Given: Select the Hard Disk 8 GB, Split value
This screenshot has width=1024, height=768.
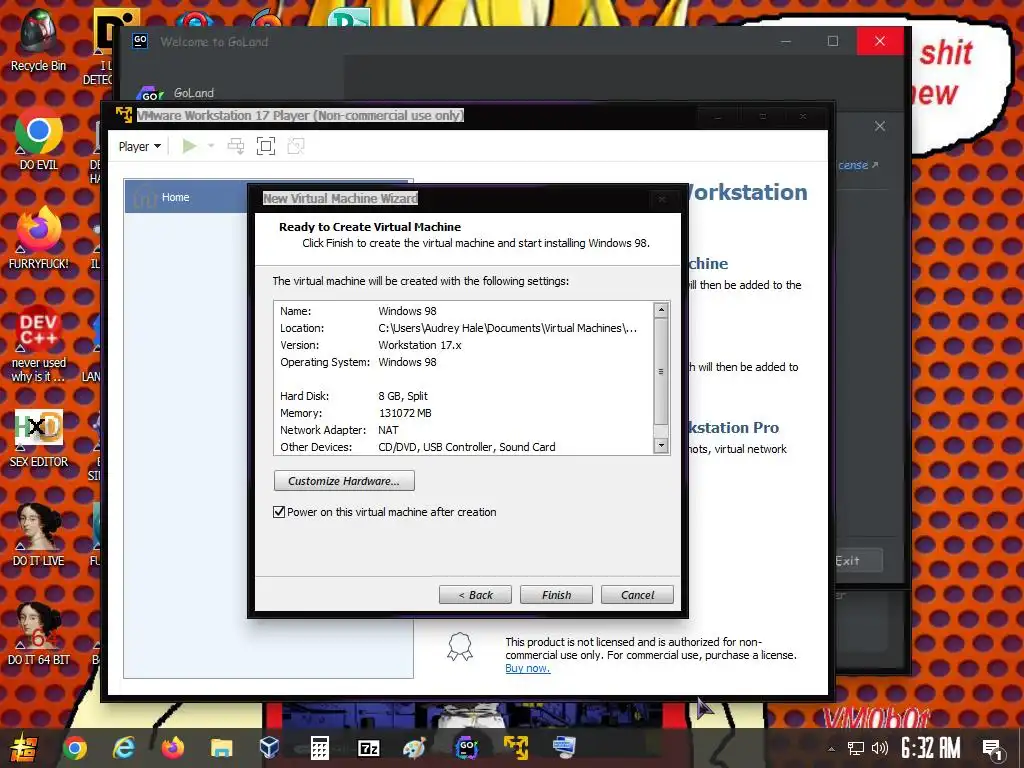Looking at the screenshot, I should 403,396.
